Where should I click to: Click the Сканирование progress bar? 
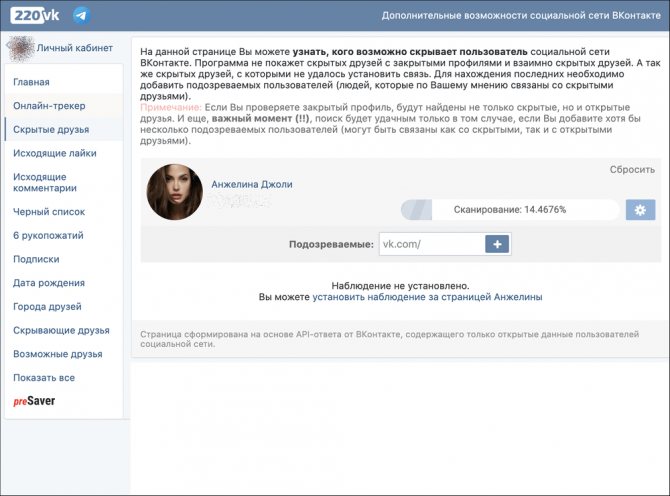510,210
